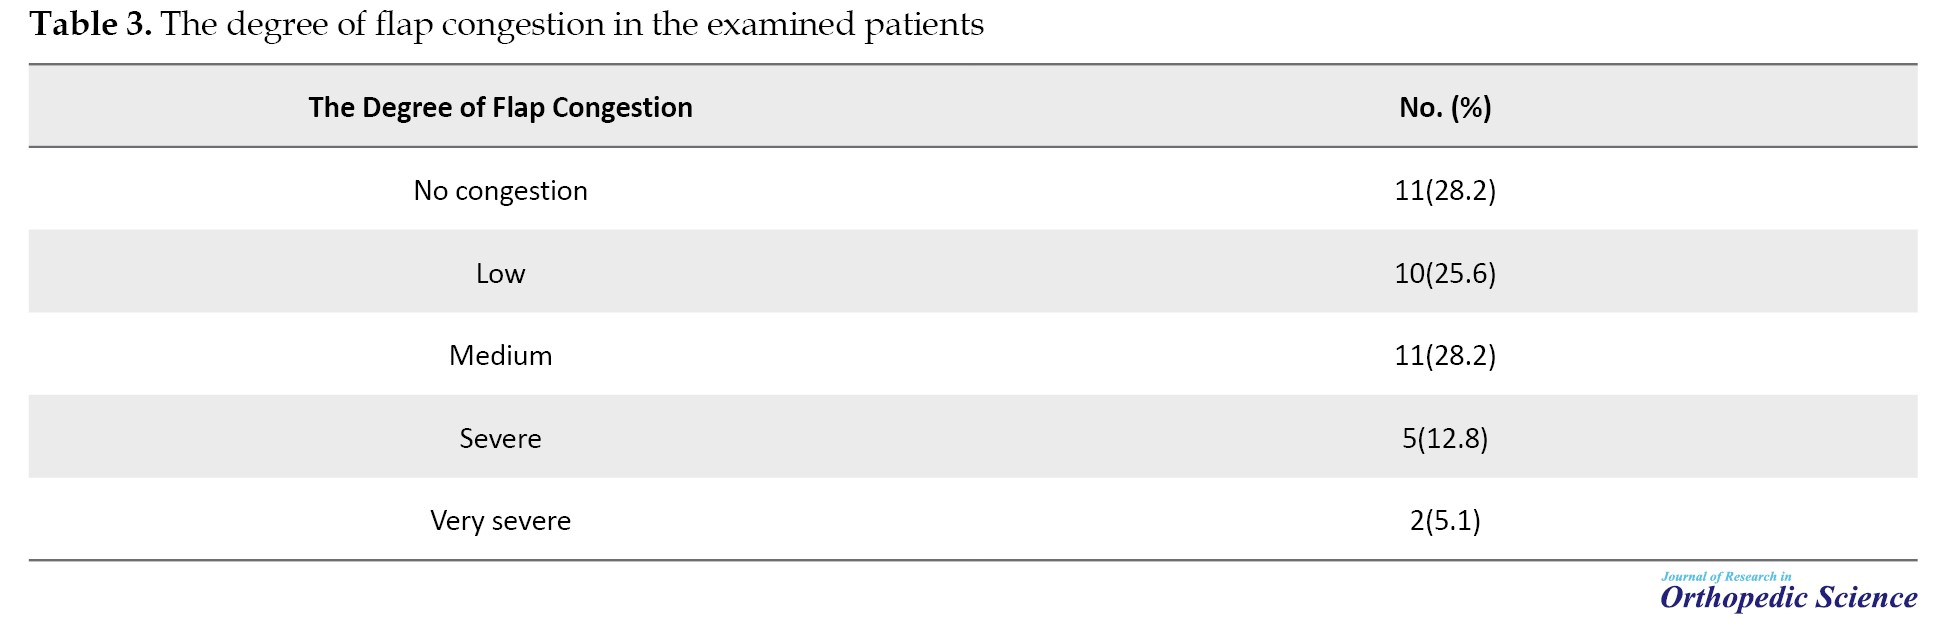Select the Table 3 caption text
The height and width of the screenshot is (618, 1945).
507,24
